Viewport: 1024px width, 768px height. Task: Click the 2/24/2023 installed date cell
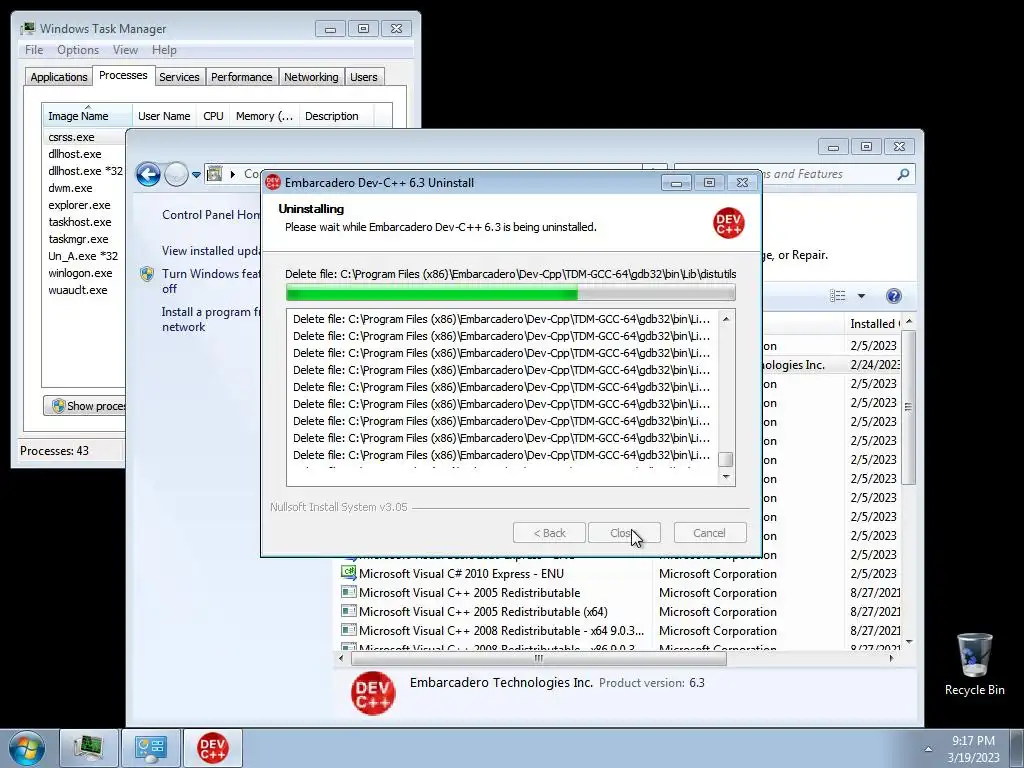[x=874, y=364]
